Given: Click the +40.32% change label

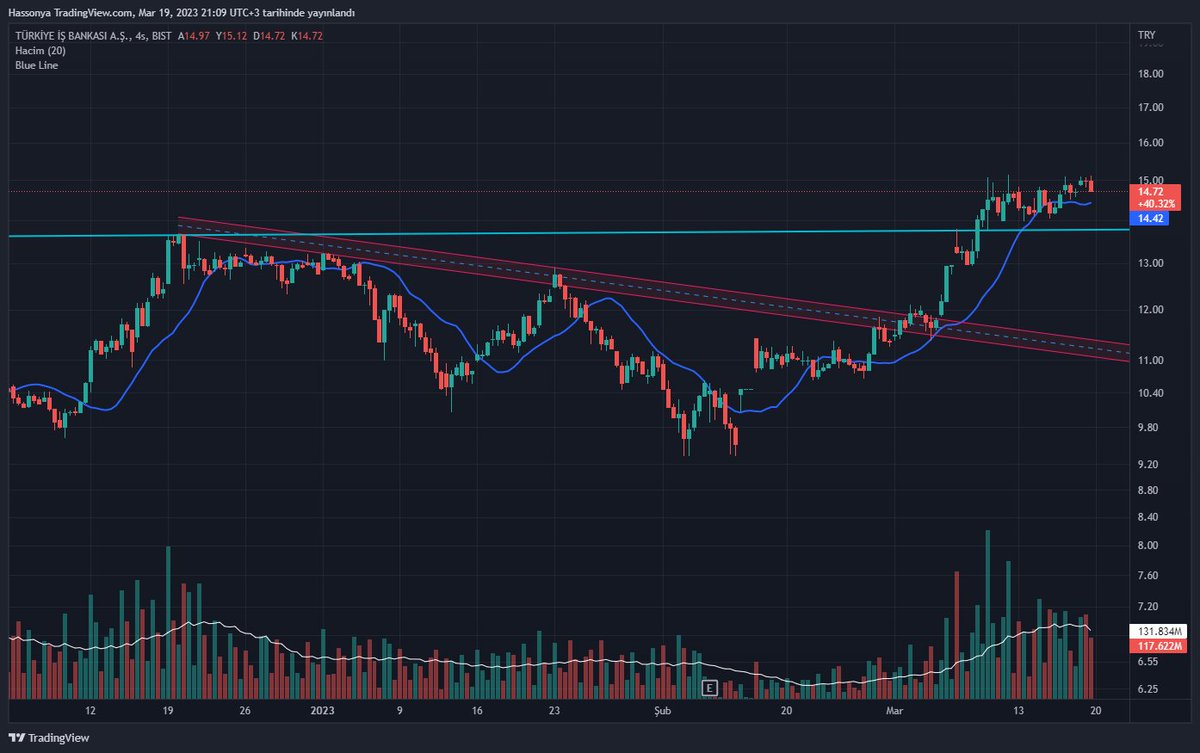Looking at the screenshot, I should point(1154,203).
